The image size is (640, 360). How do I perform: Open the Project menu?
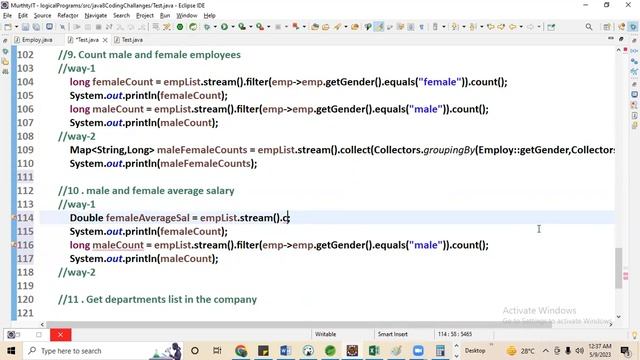[x=144, y=16]
